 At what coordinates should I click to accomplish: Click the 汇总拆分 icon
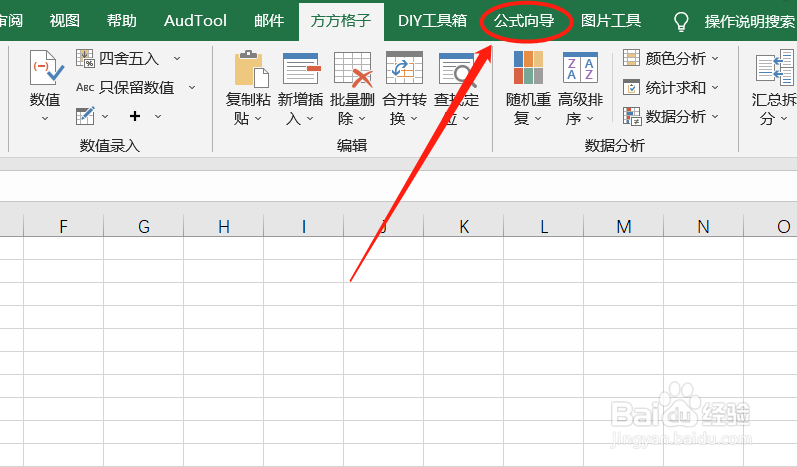tap(775, 68)
